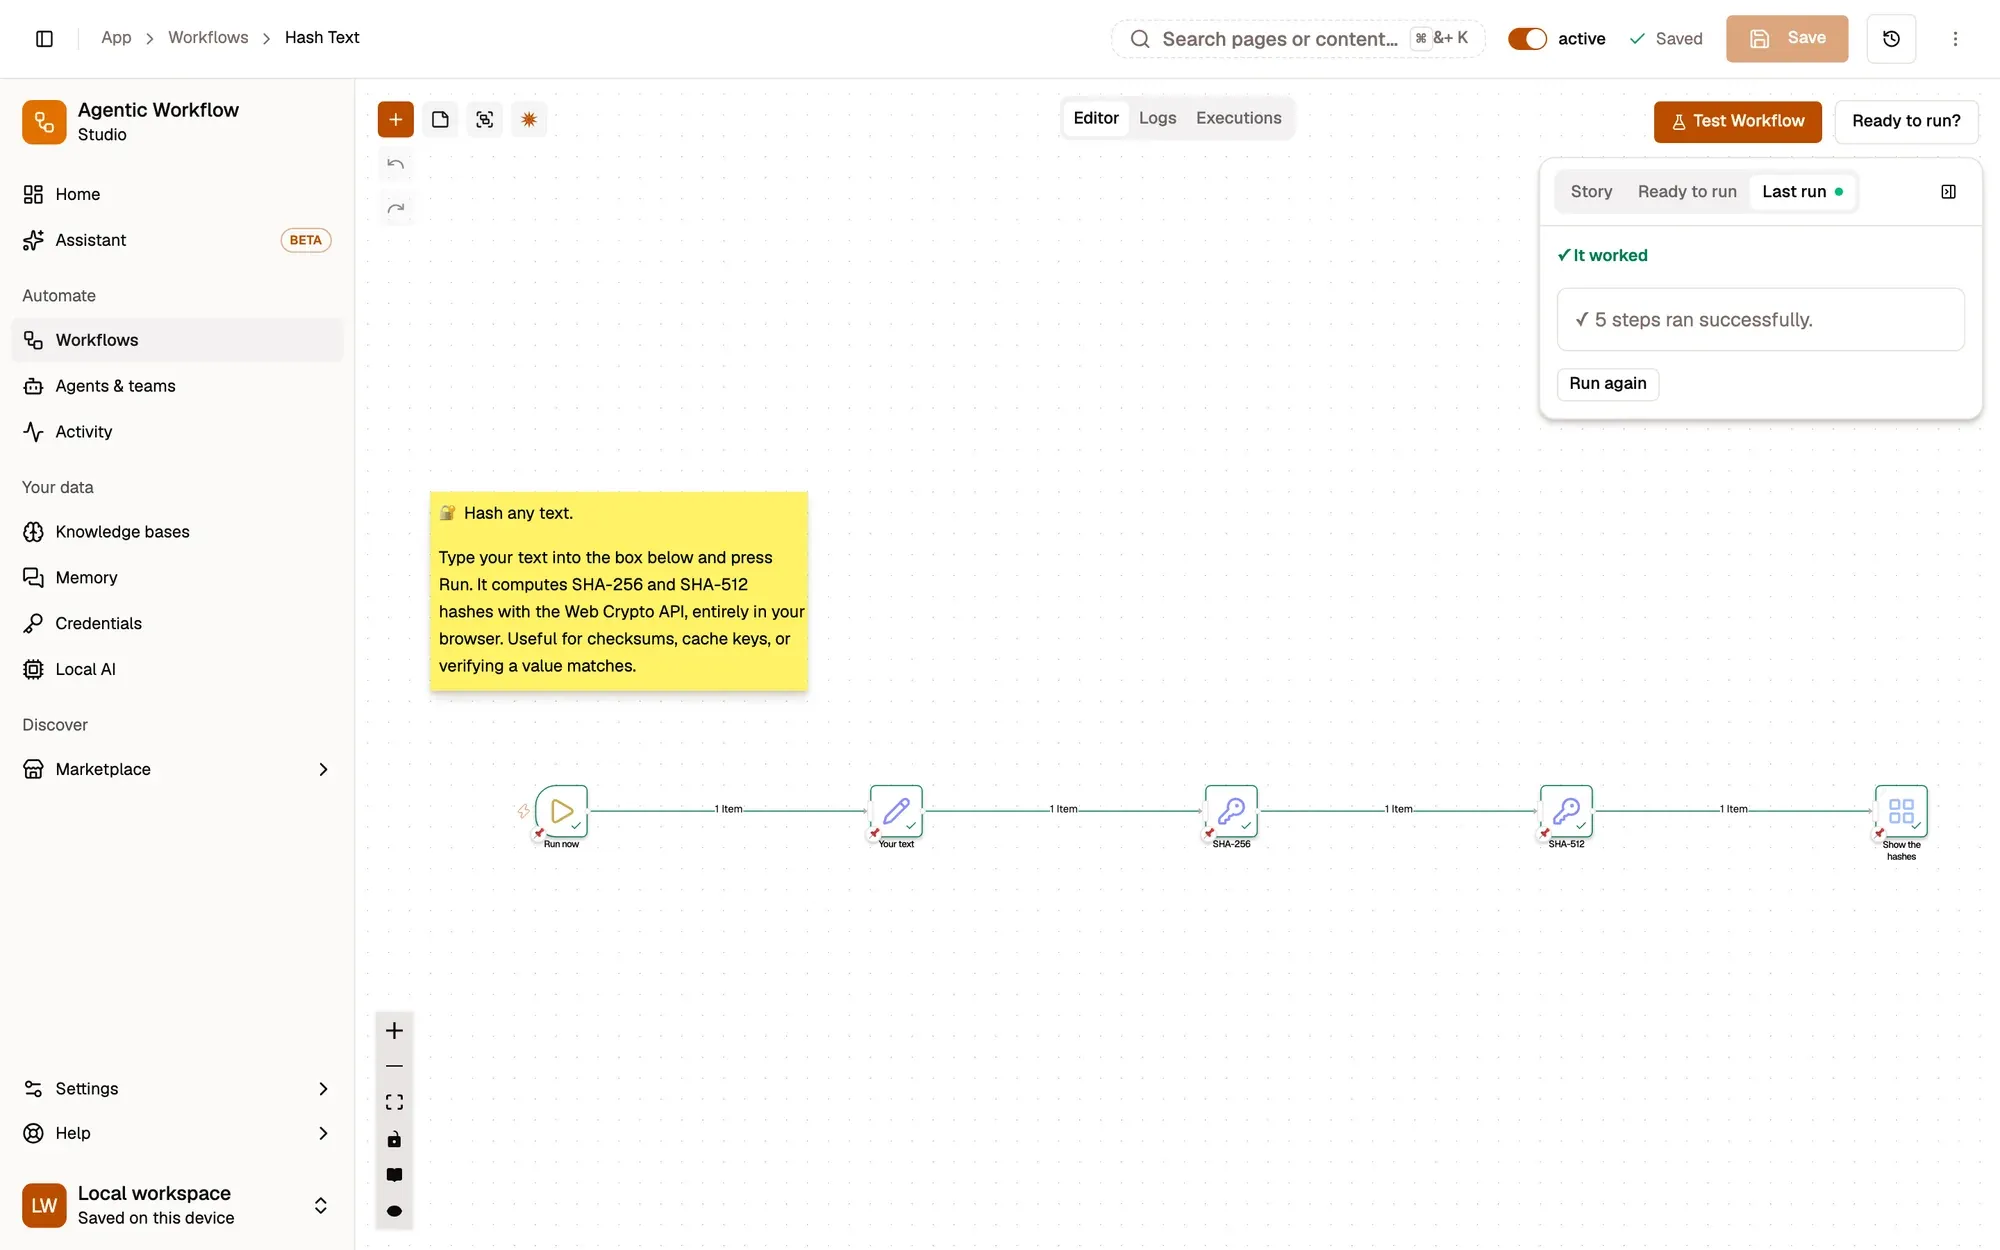Open the Ready to run tab
The width and height of the screenshot is (2000, 1250).
click(x=1687, y=192)
